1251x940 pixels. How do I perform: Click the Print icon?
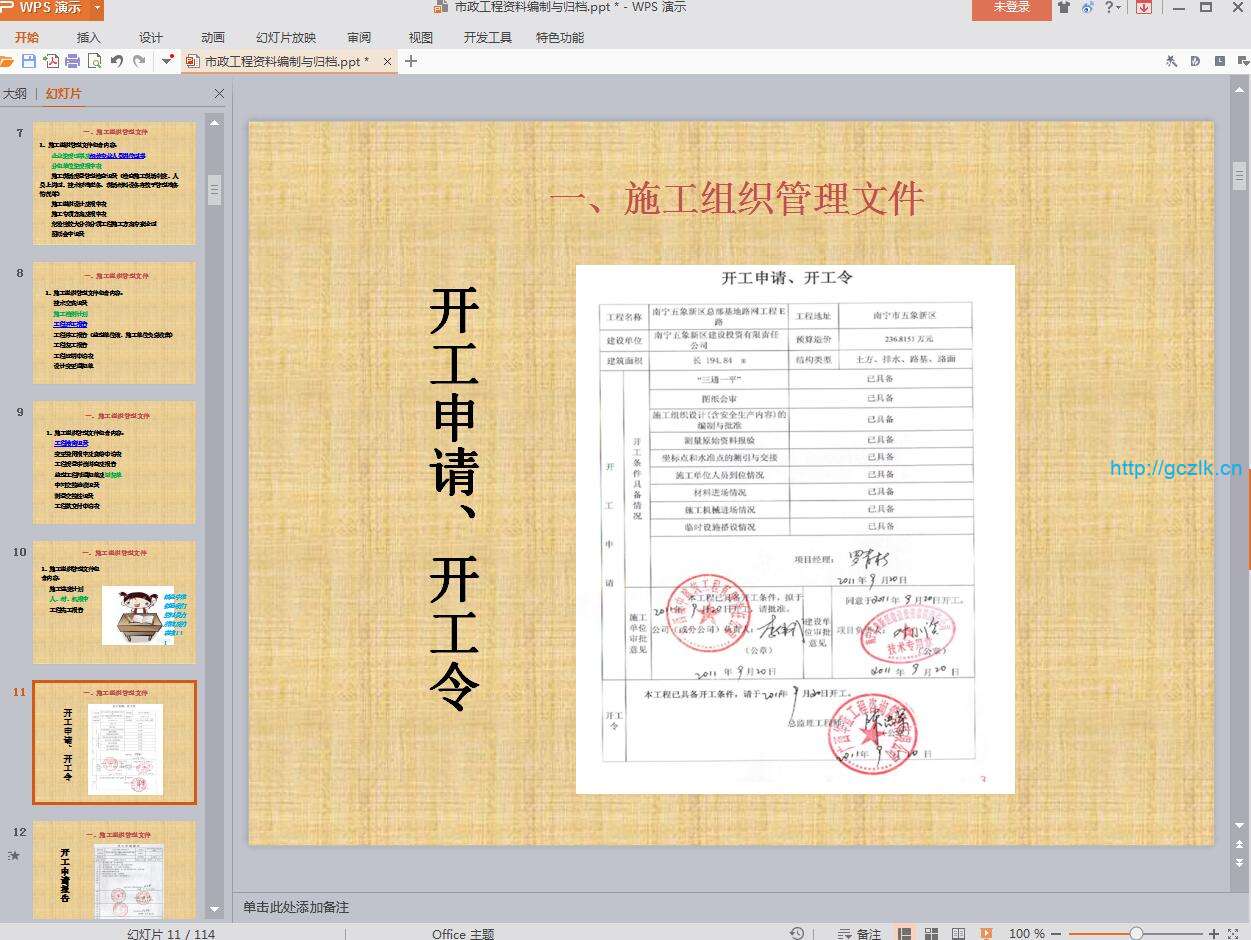click(72, 61)
